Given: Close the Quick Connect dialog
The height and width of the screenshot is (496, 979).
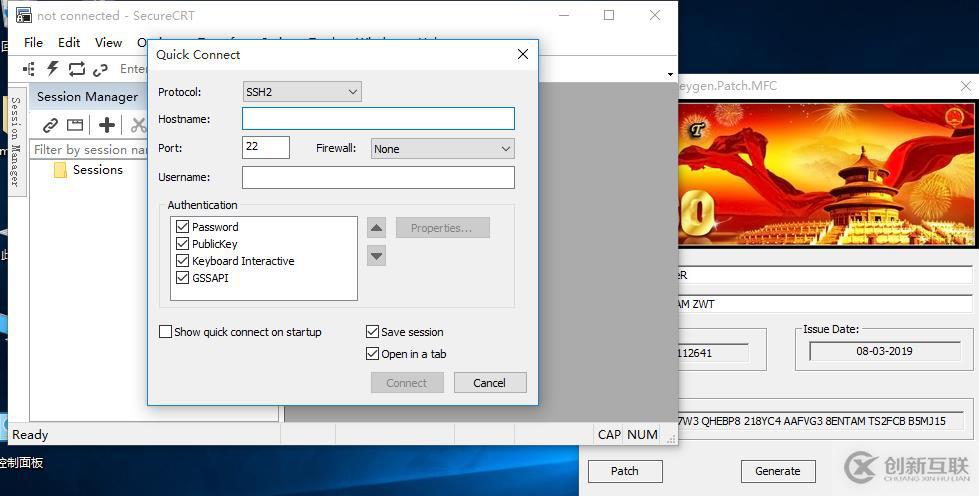Looking at the screenshot, I should pyautogui.click(x=523, y=54).
